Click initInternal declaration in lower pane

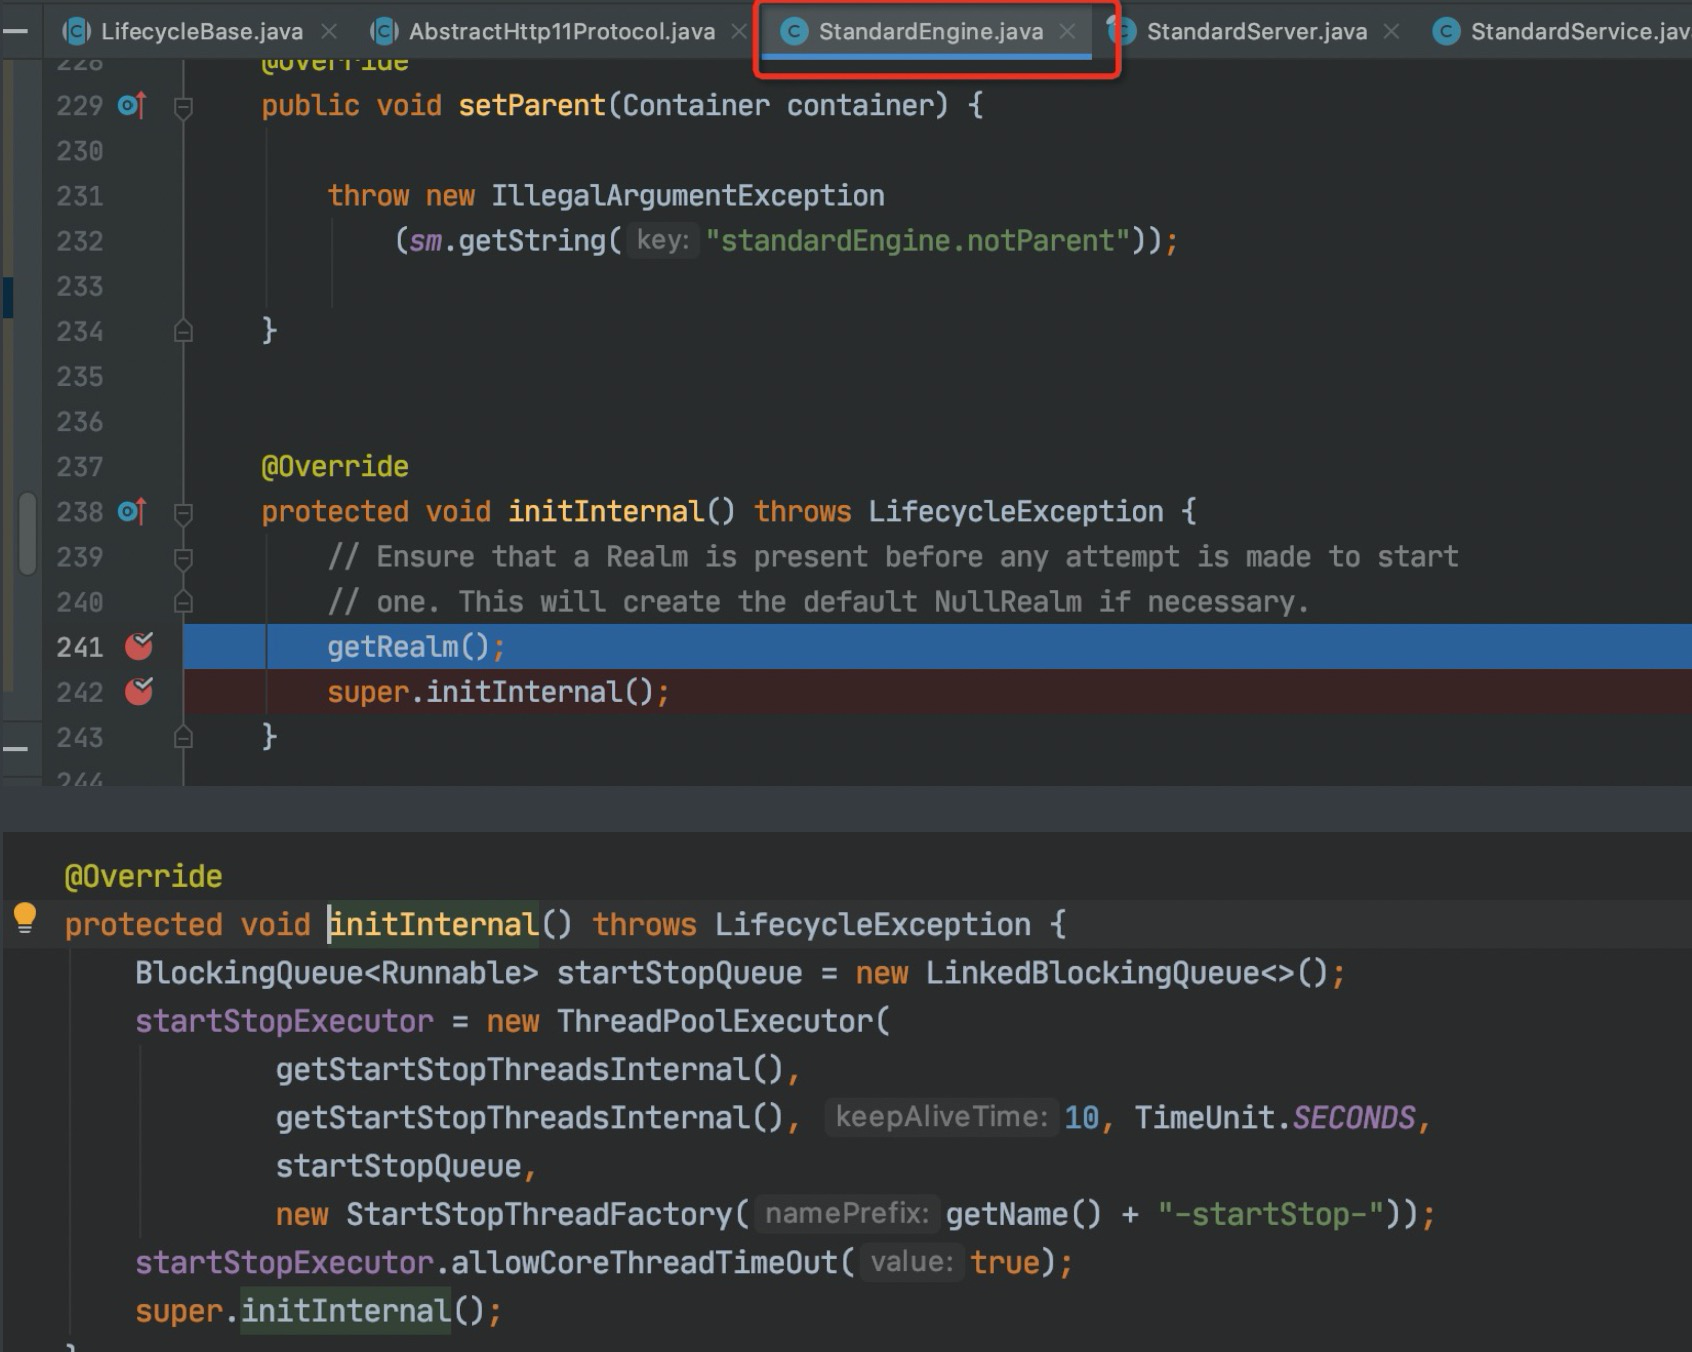434,924
